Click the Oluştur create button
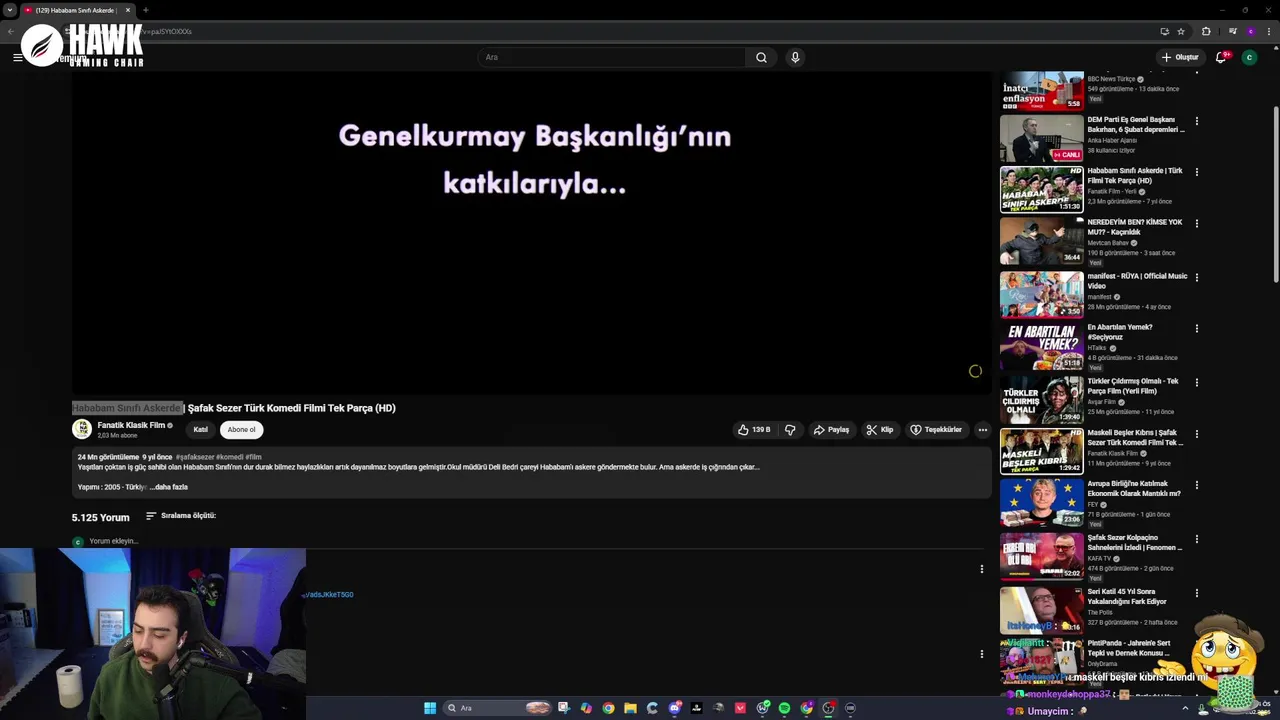Screen dimensions: 1280x720 1180,57
